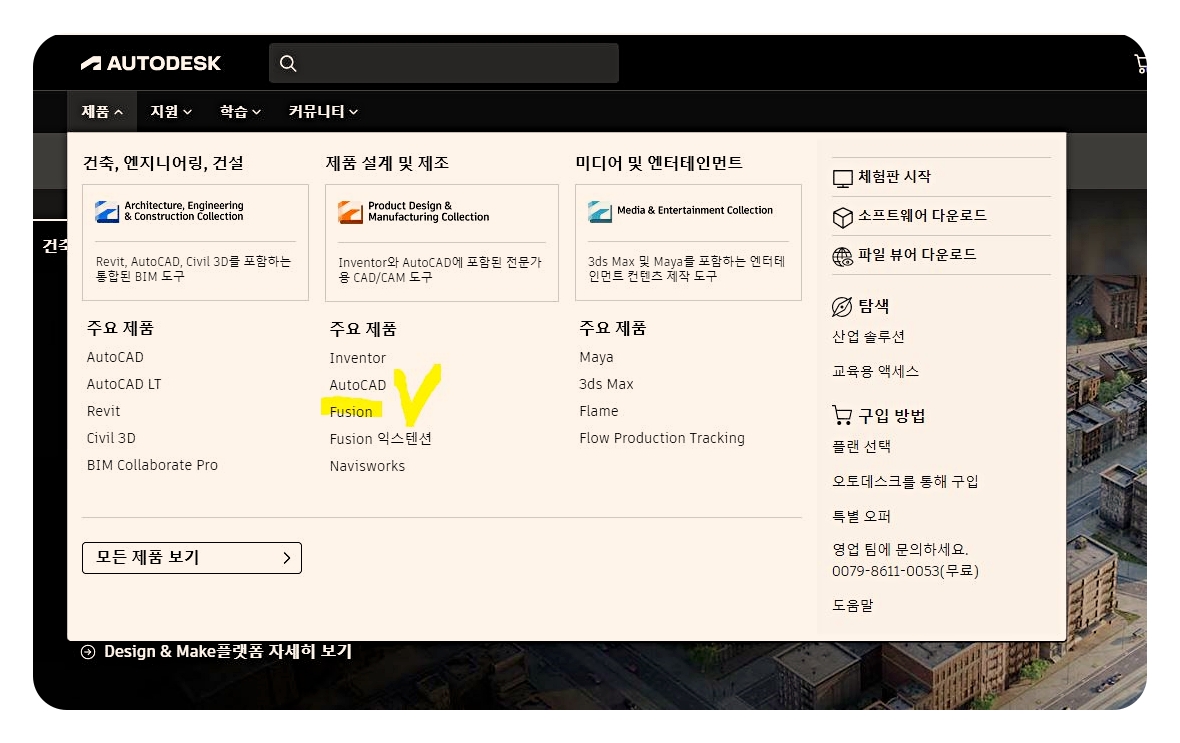Click the 주요 제품 heading above Maya
1180x743 pixels.
click(x=613, y=328)
